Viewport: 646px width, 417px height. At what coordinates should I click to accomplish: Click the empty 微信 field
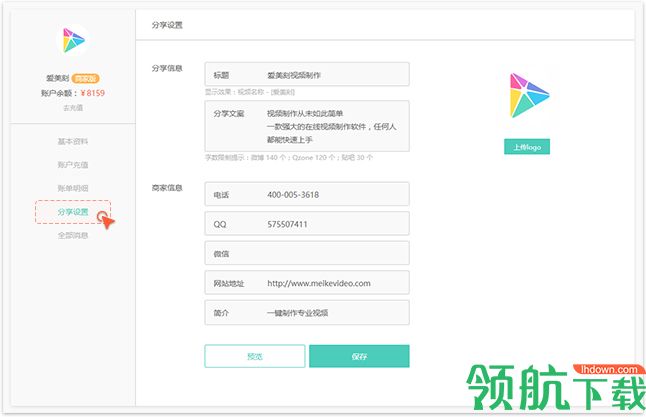(x=307, y=253)
